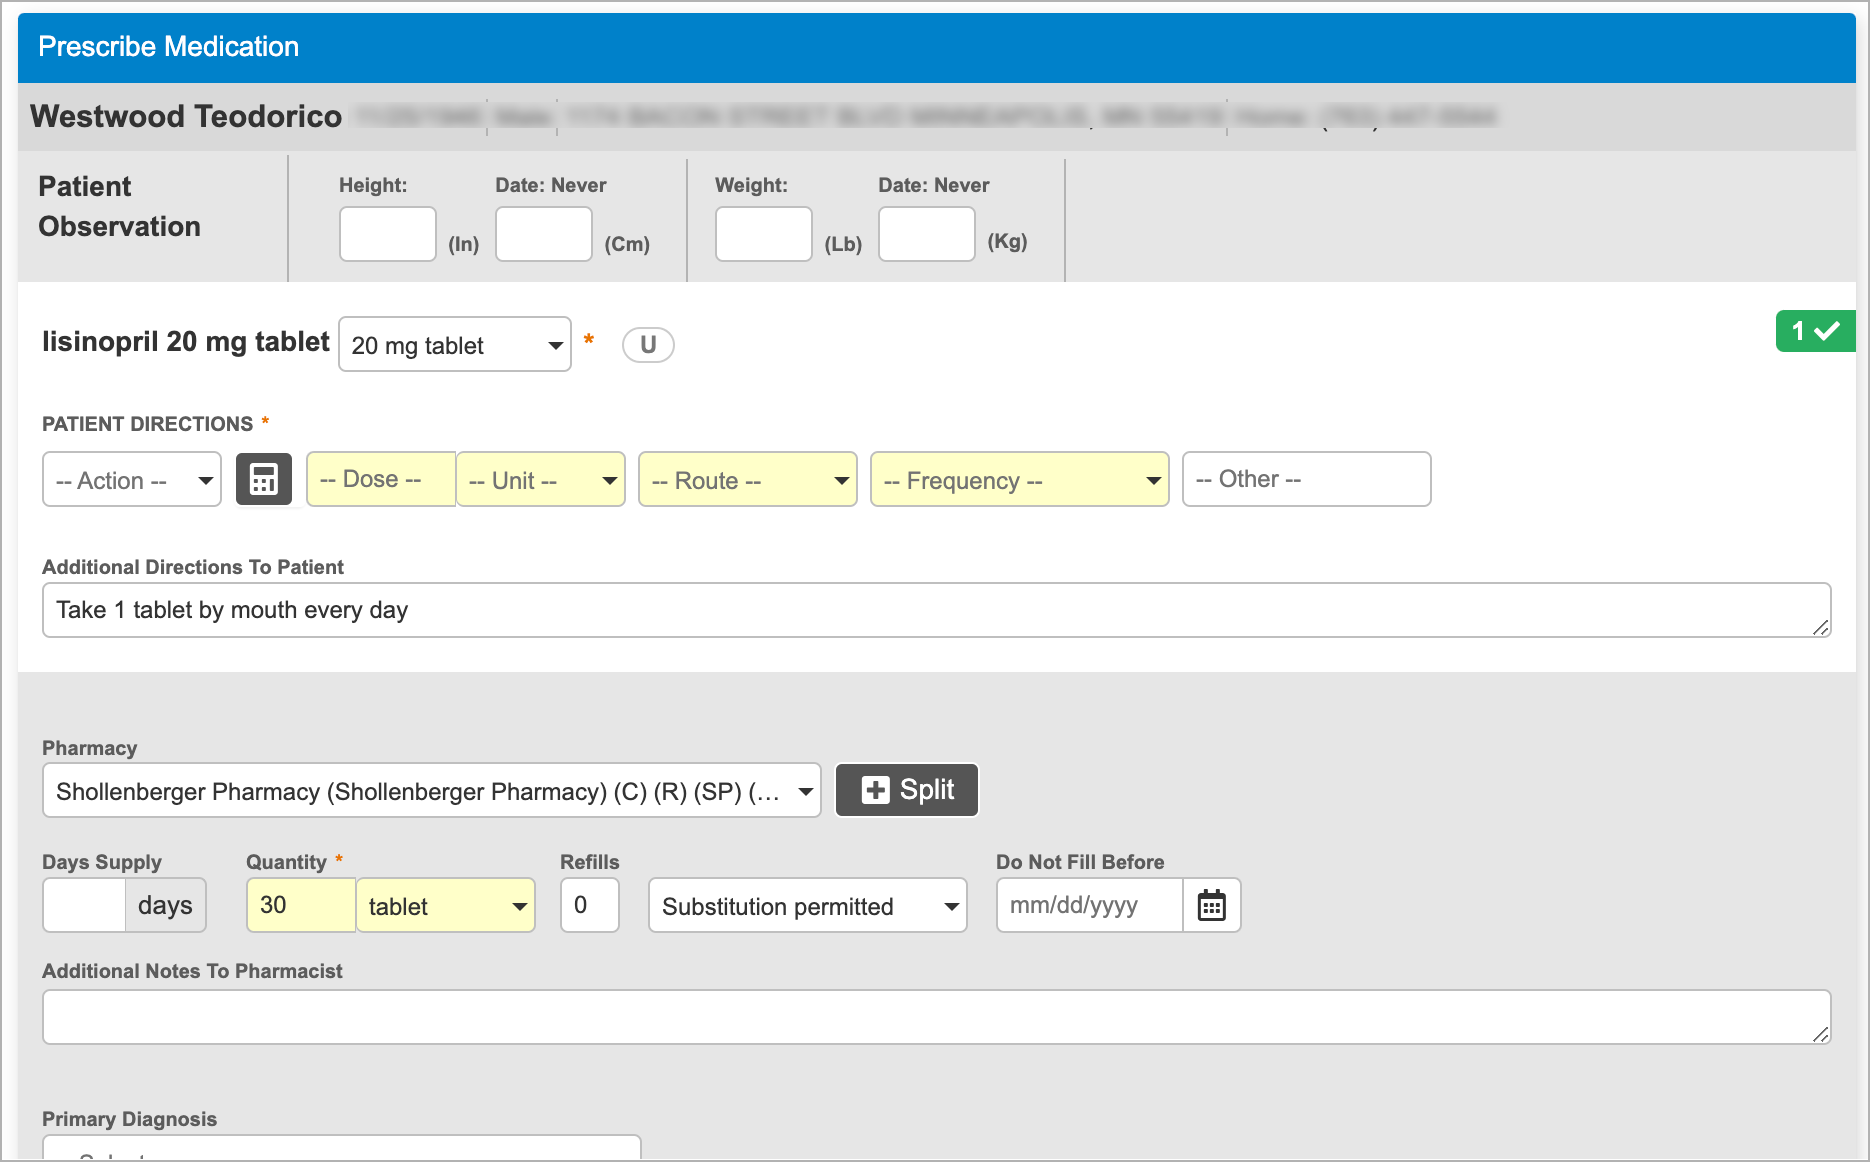Open the dose calculator icon

tap(264, 480)
